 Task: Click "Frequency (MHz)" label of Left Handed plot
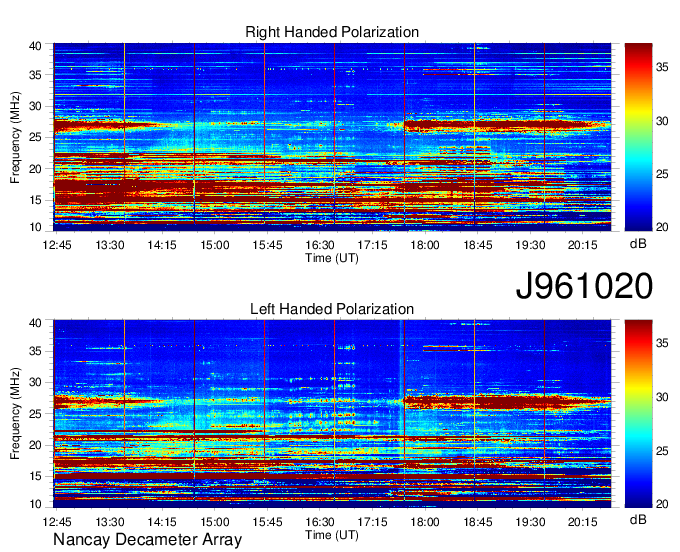15,414
